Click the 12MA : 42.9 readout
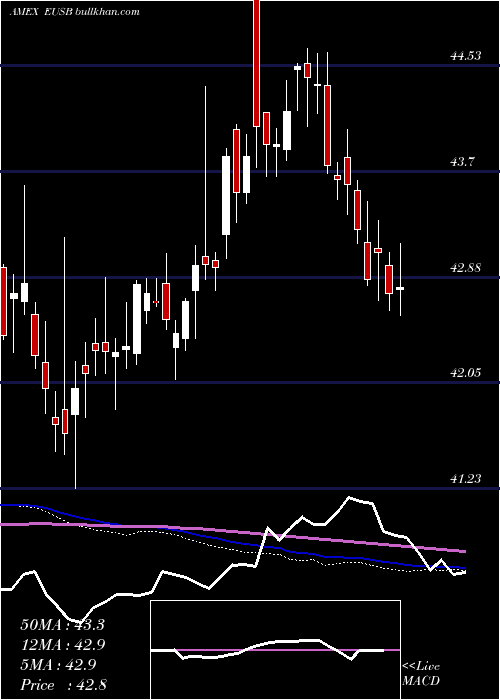 [62, 645]
